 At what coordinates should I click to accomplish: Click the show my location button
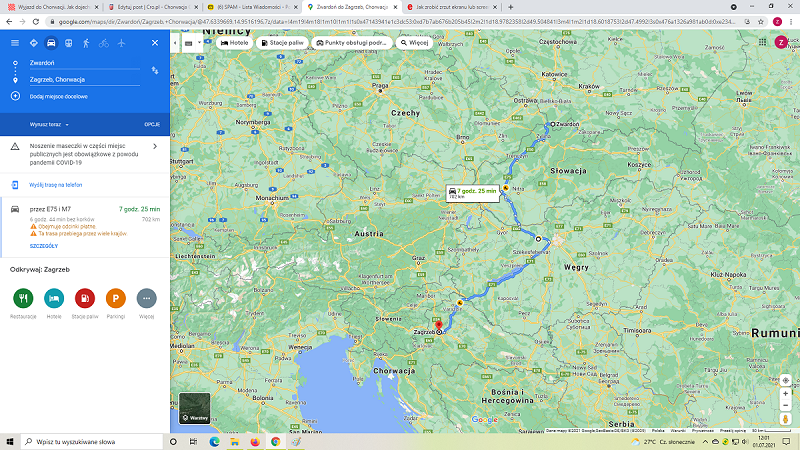coord(785,380)
